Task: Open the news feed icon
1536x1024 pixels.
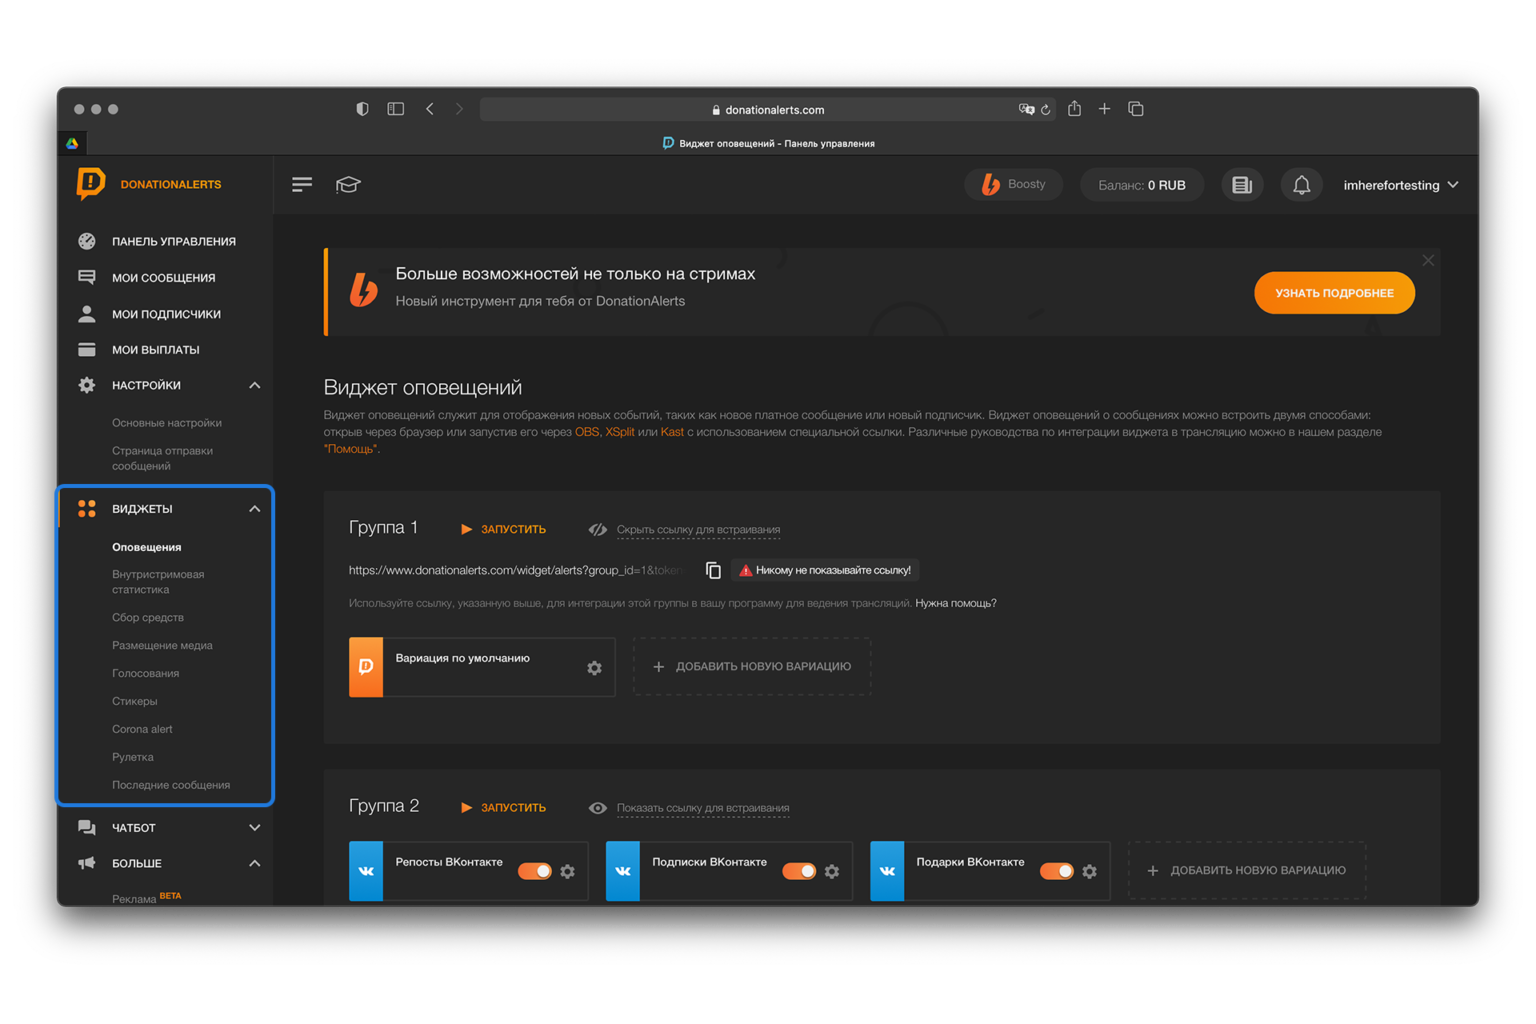Action: click(1242, 185)
